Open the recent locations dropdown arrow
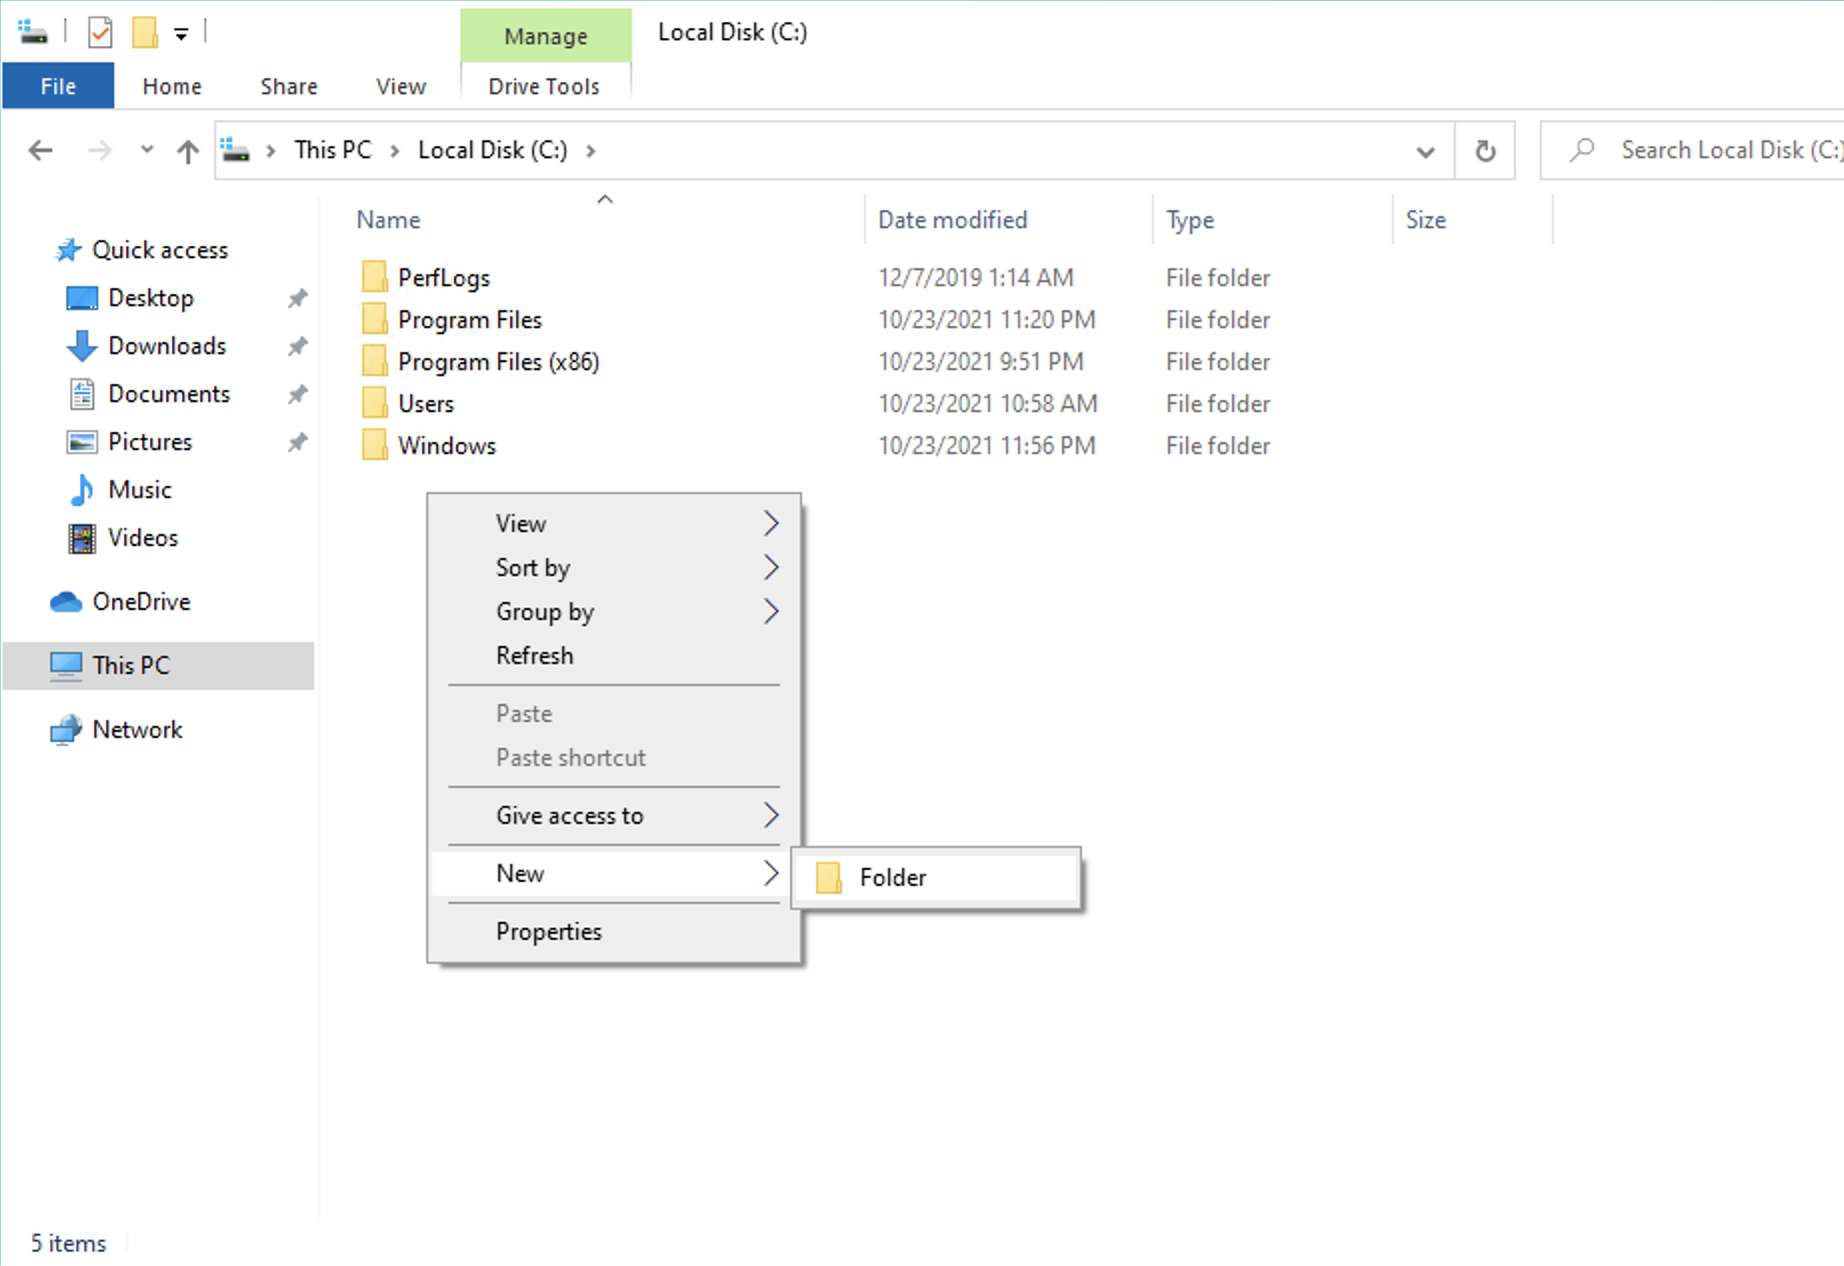 (147, 151)
